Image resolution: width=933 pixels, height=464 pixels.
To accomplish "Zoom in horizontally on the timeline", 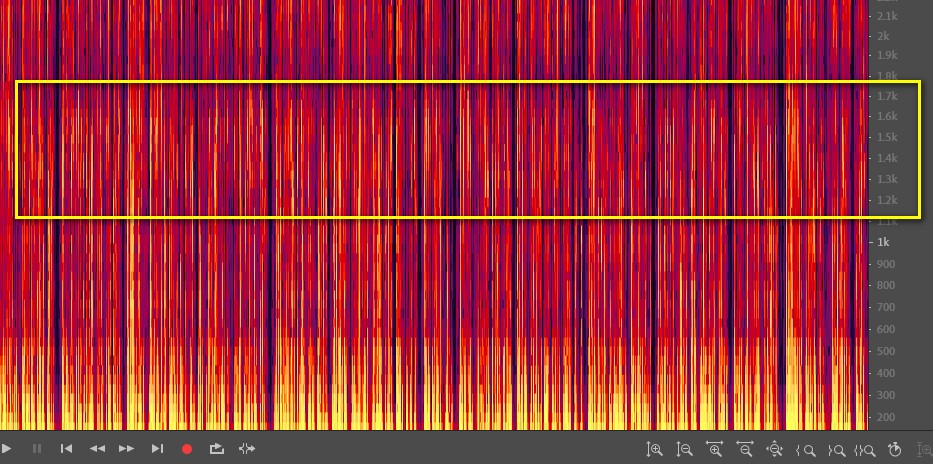I will click(715, 450).
